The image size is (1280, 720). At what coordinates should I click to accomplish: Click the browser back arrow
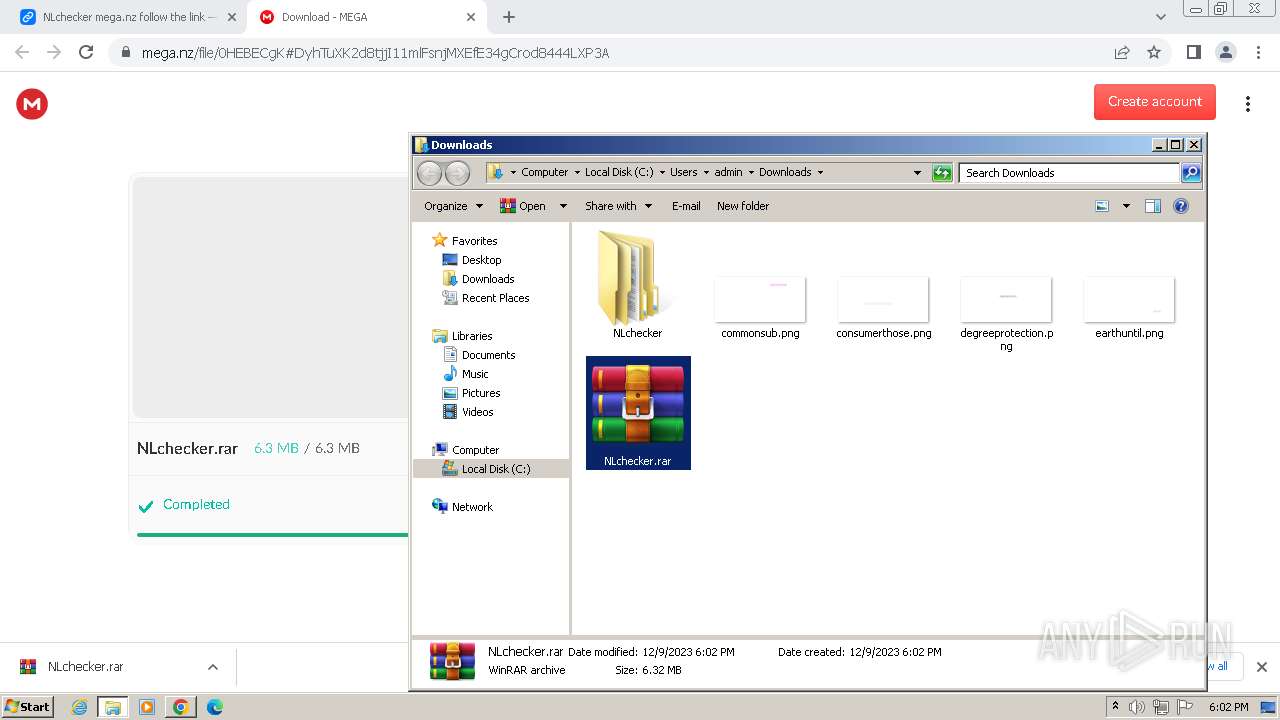click(x=22, y=52)
